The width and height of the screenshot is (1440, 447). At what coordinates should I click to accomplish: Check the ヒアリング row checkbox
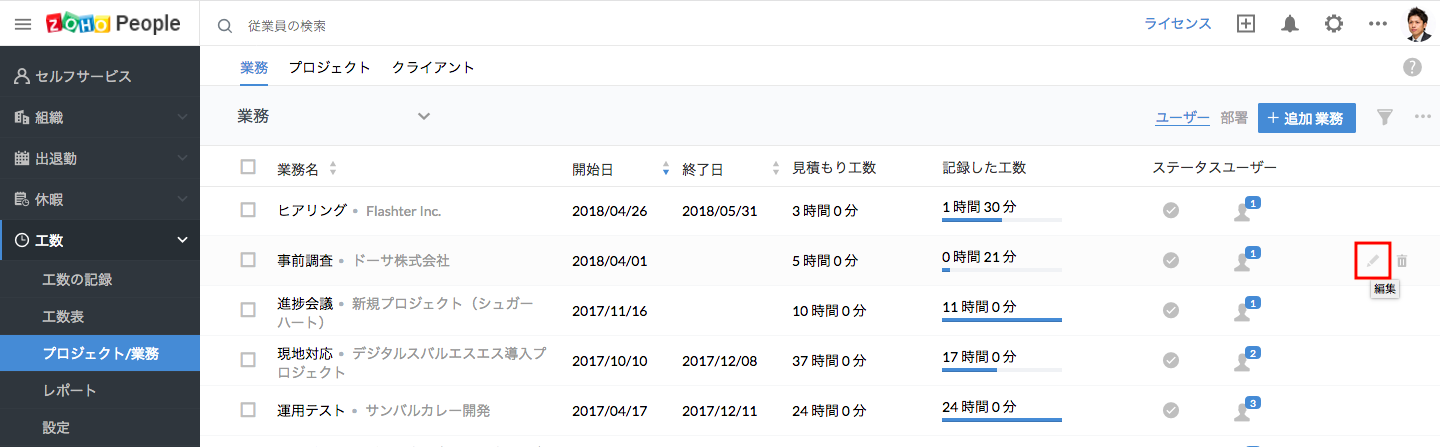[x=248, y=210]
